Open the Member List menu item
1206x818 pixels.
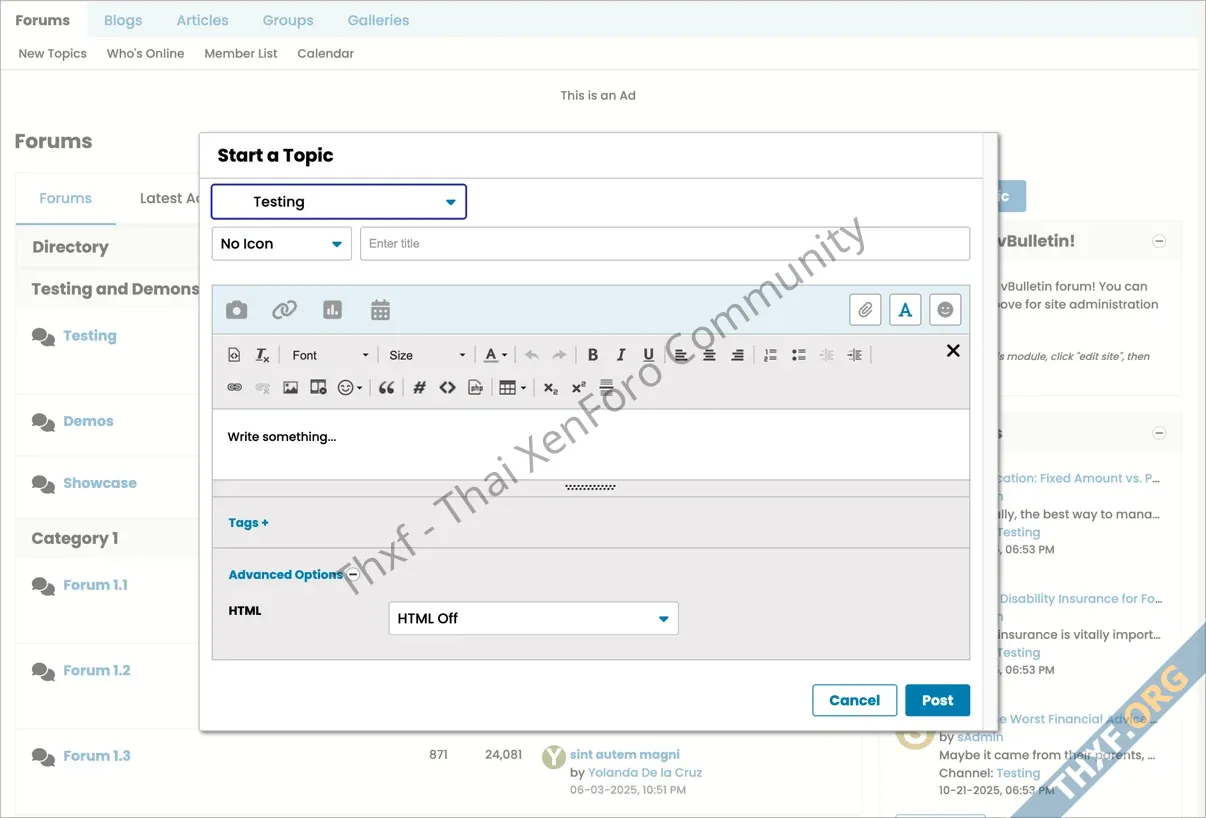(x=240, y=53)
